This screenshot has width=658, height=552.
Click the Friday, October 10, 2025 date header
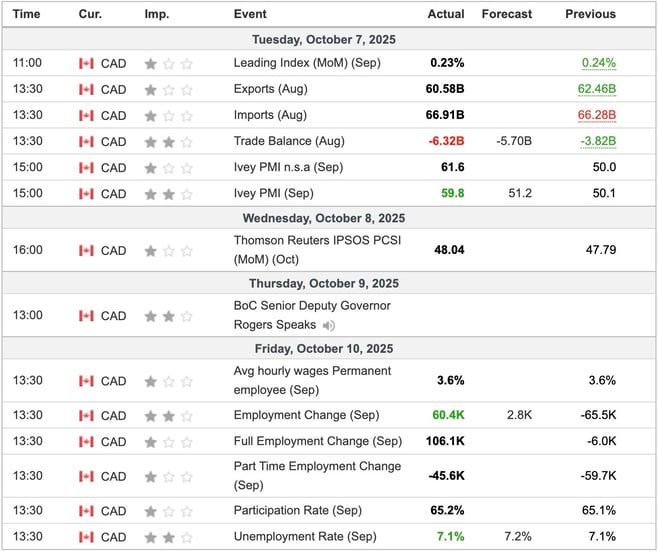click(329, 349)
